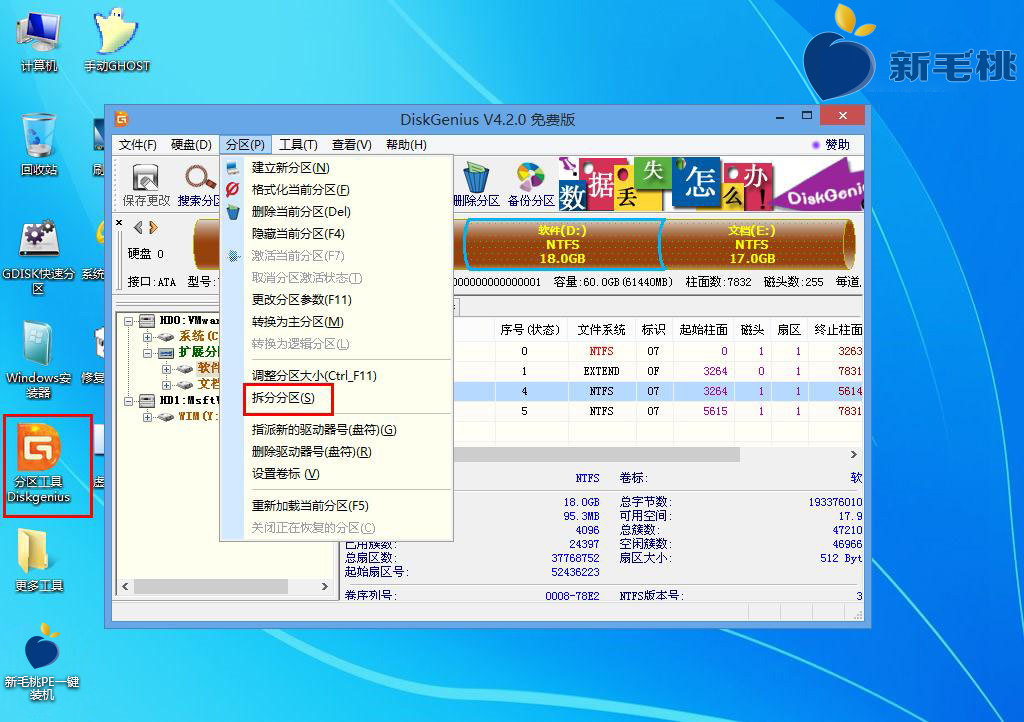Choose 重新加载当前分区(F5) menu entry
Viewport: 1024px width, 722px height.
336,506
